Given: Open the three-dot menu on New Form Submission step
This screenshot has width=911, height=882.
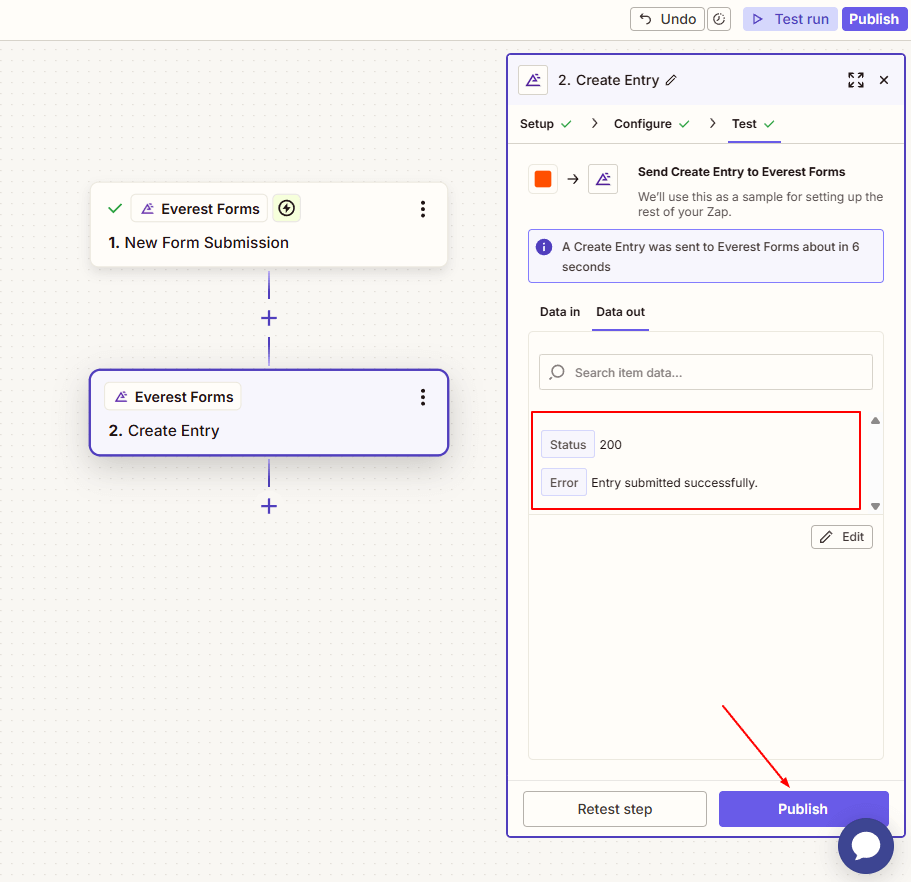Looking at the screenshot, I should point(423,209).
